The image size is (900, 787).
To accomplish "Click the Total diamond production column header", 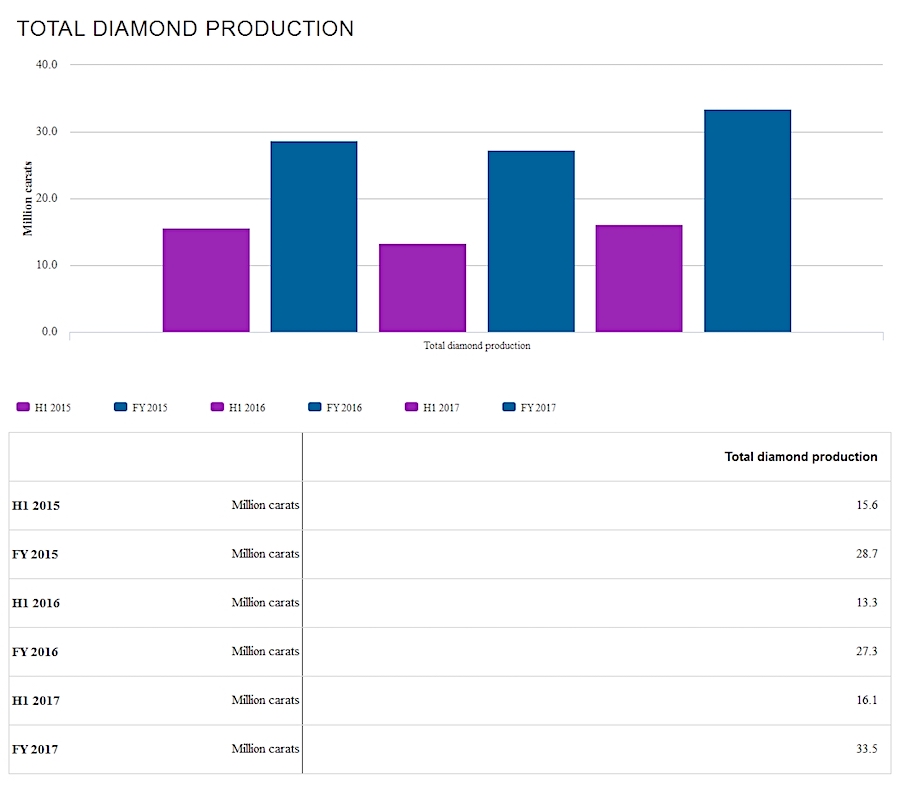I will point(800,457).
